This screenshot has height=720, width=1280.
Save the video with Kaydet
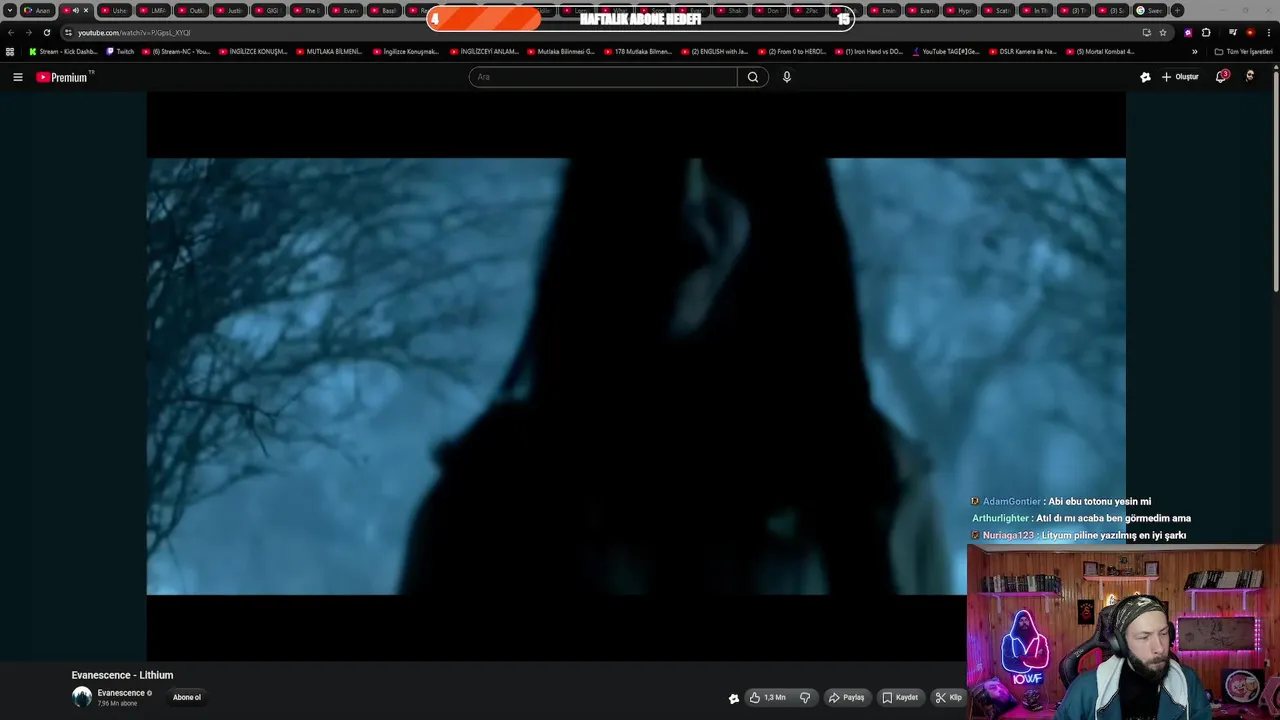coord(900,697)
